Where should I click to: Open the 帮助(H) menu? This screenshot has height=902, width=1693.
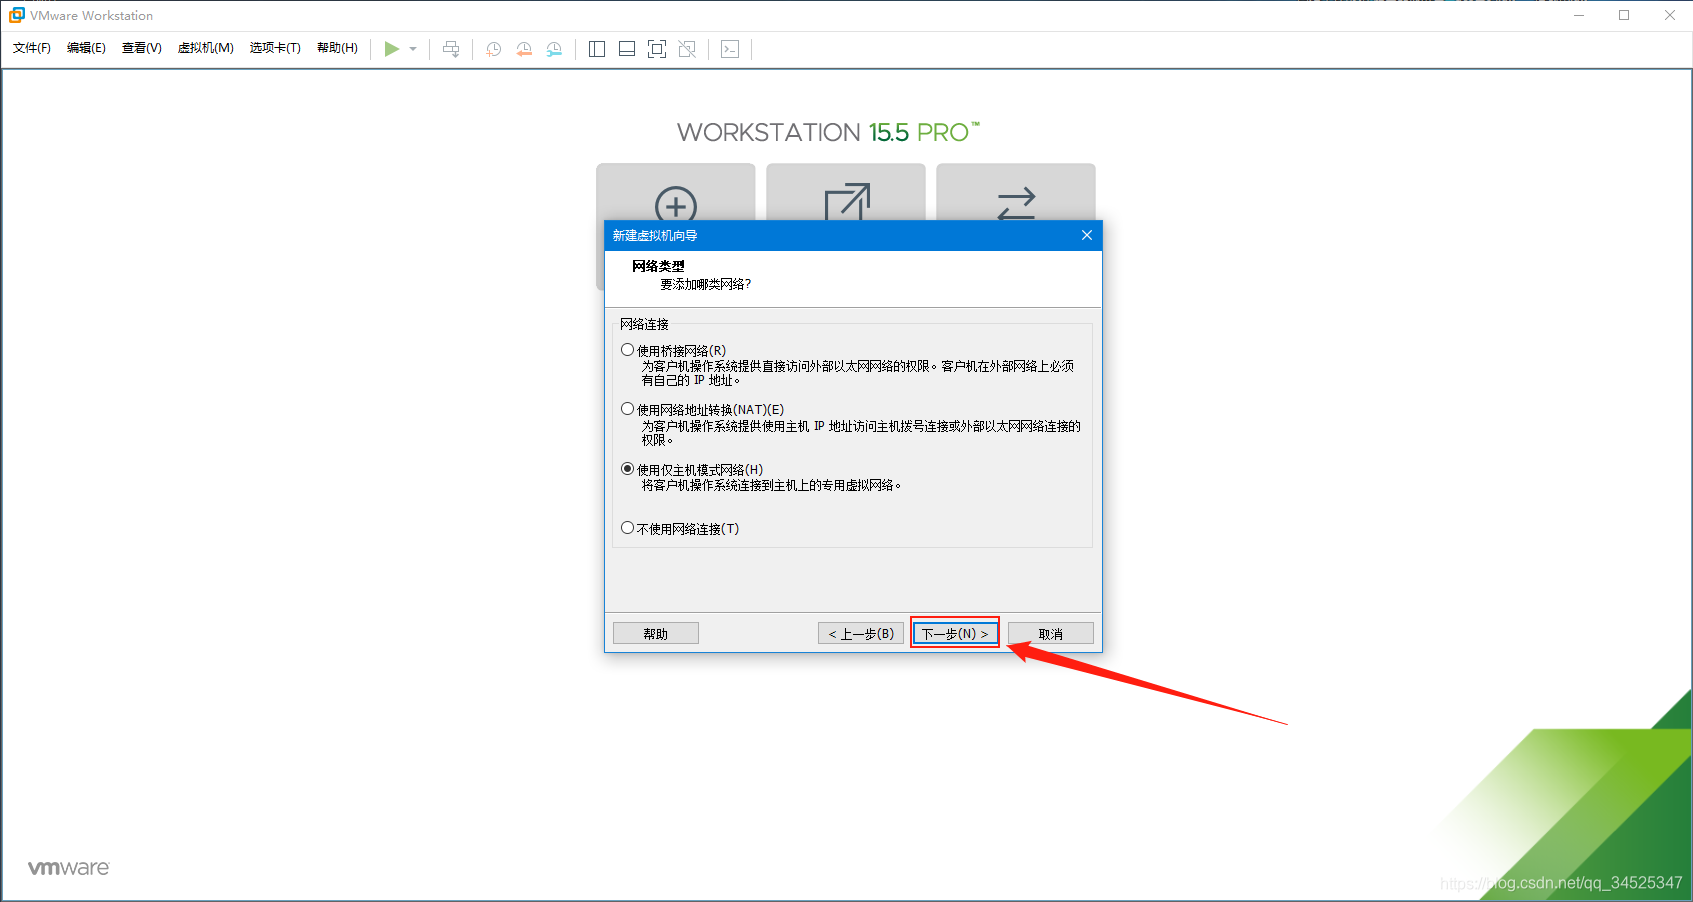[337, 48]
